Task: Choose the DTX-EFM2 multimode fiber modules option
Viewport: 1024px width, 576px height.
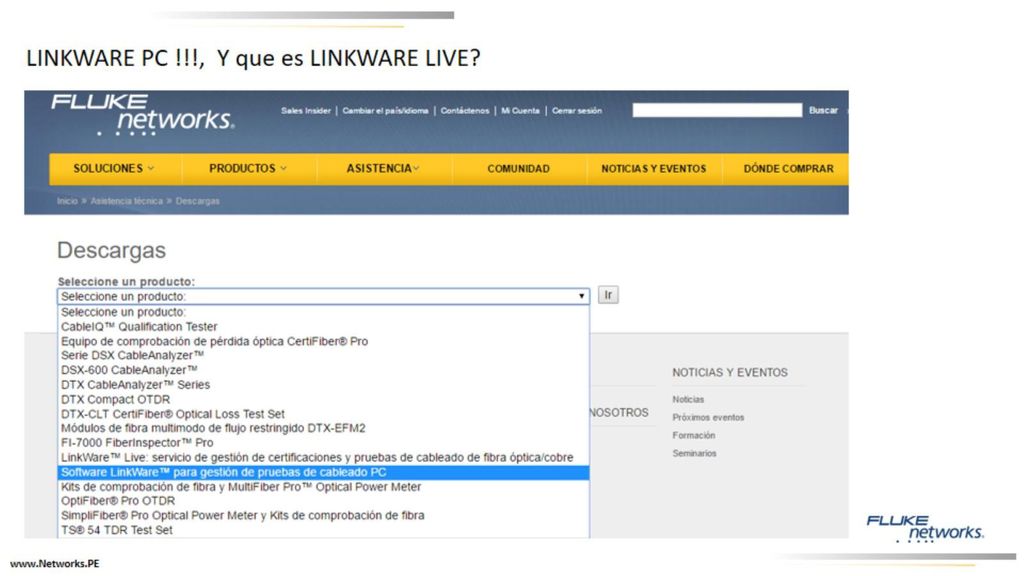Action: [x=323, y=428]
